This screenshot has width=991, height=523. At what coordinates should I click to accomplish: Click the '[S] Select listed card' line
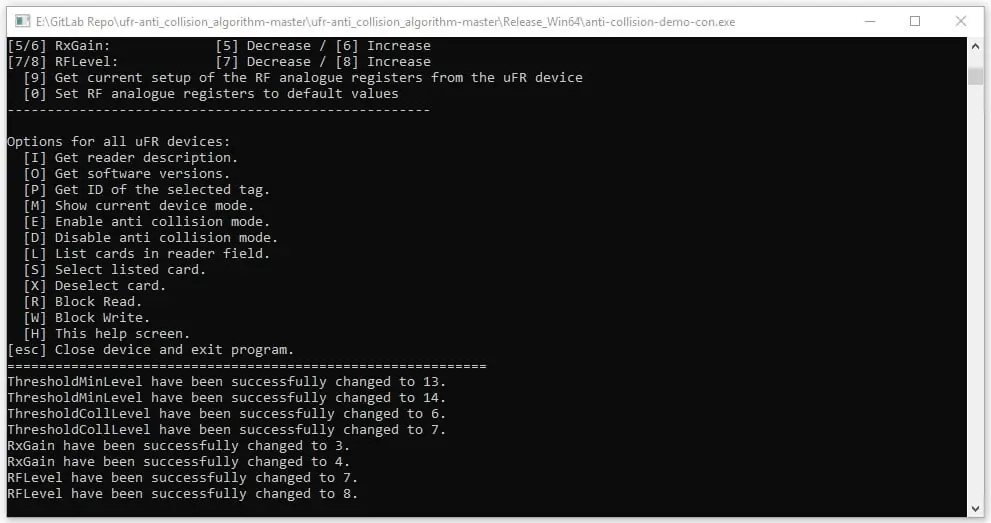[115, 269]
